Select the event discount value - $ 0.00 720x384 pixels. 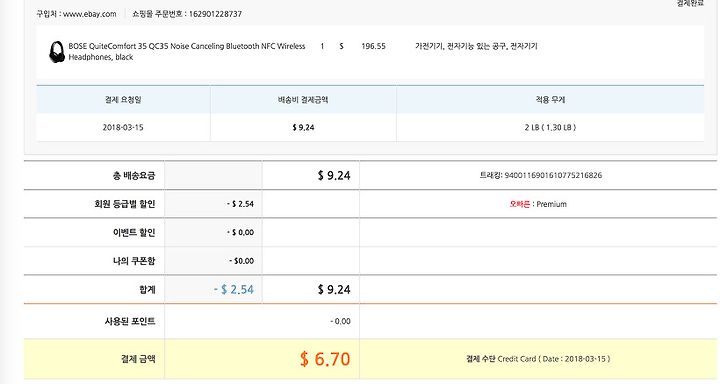click(x=241, y=232)
